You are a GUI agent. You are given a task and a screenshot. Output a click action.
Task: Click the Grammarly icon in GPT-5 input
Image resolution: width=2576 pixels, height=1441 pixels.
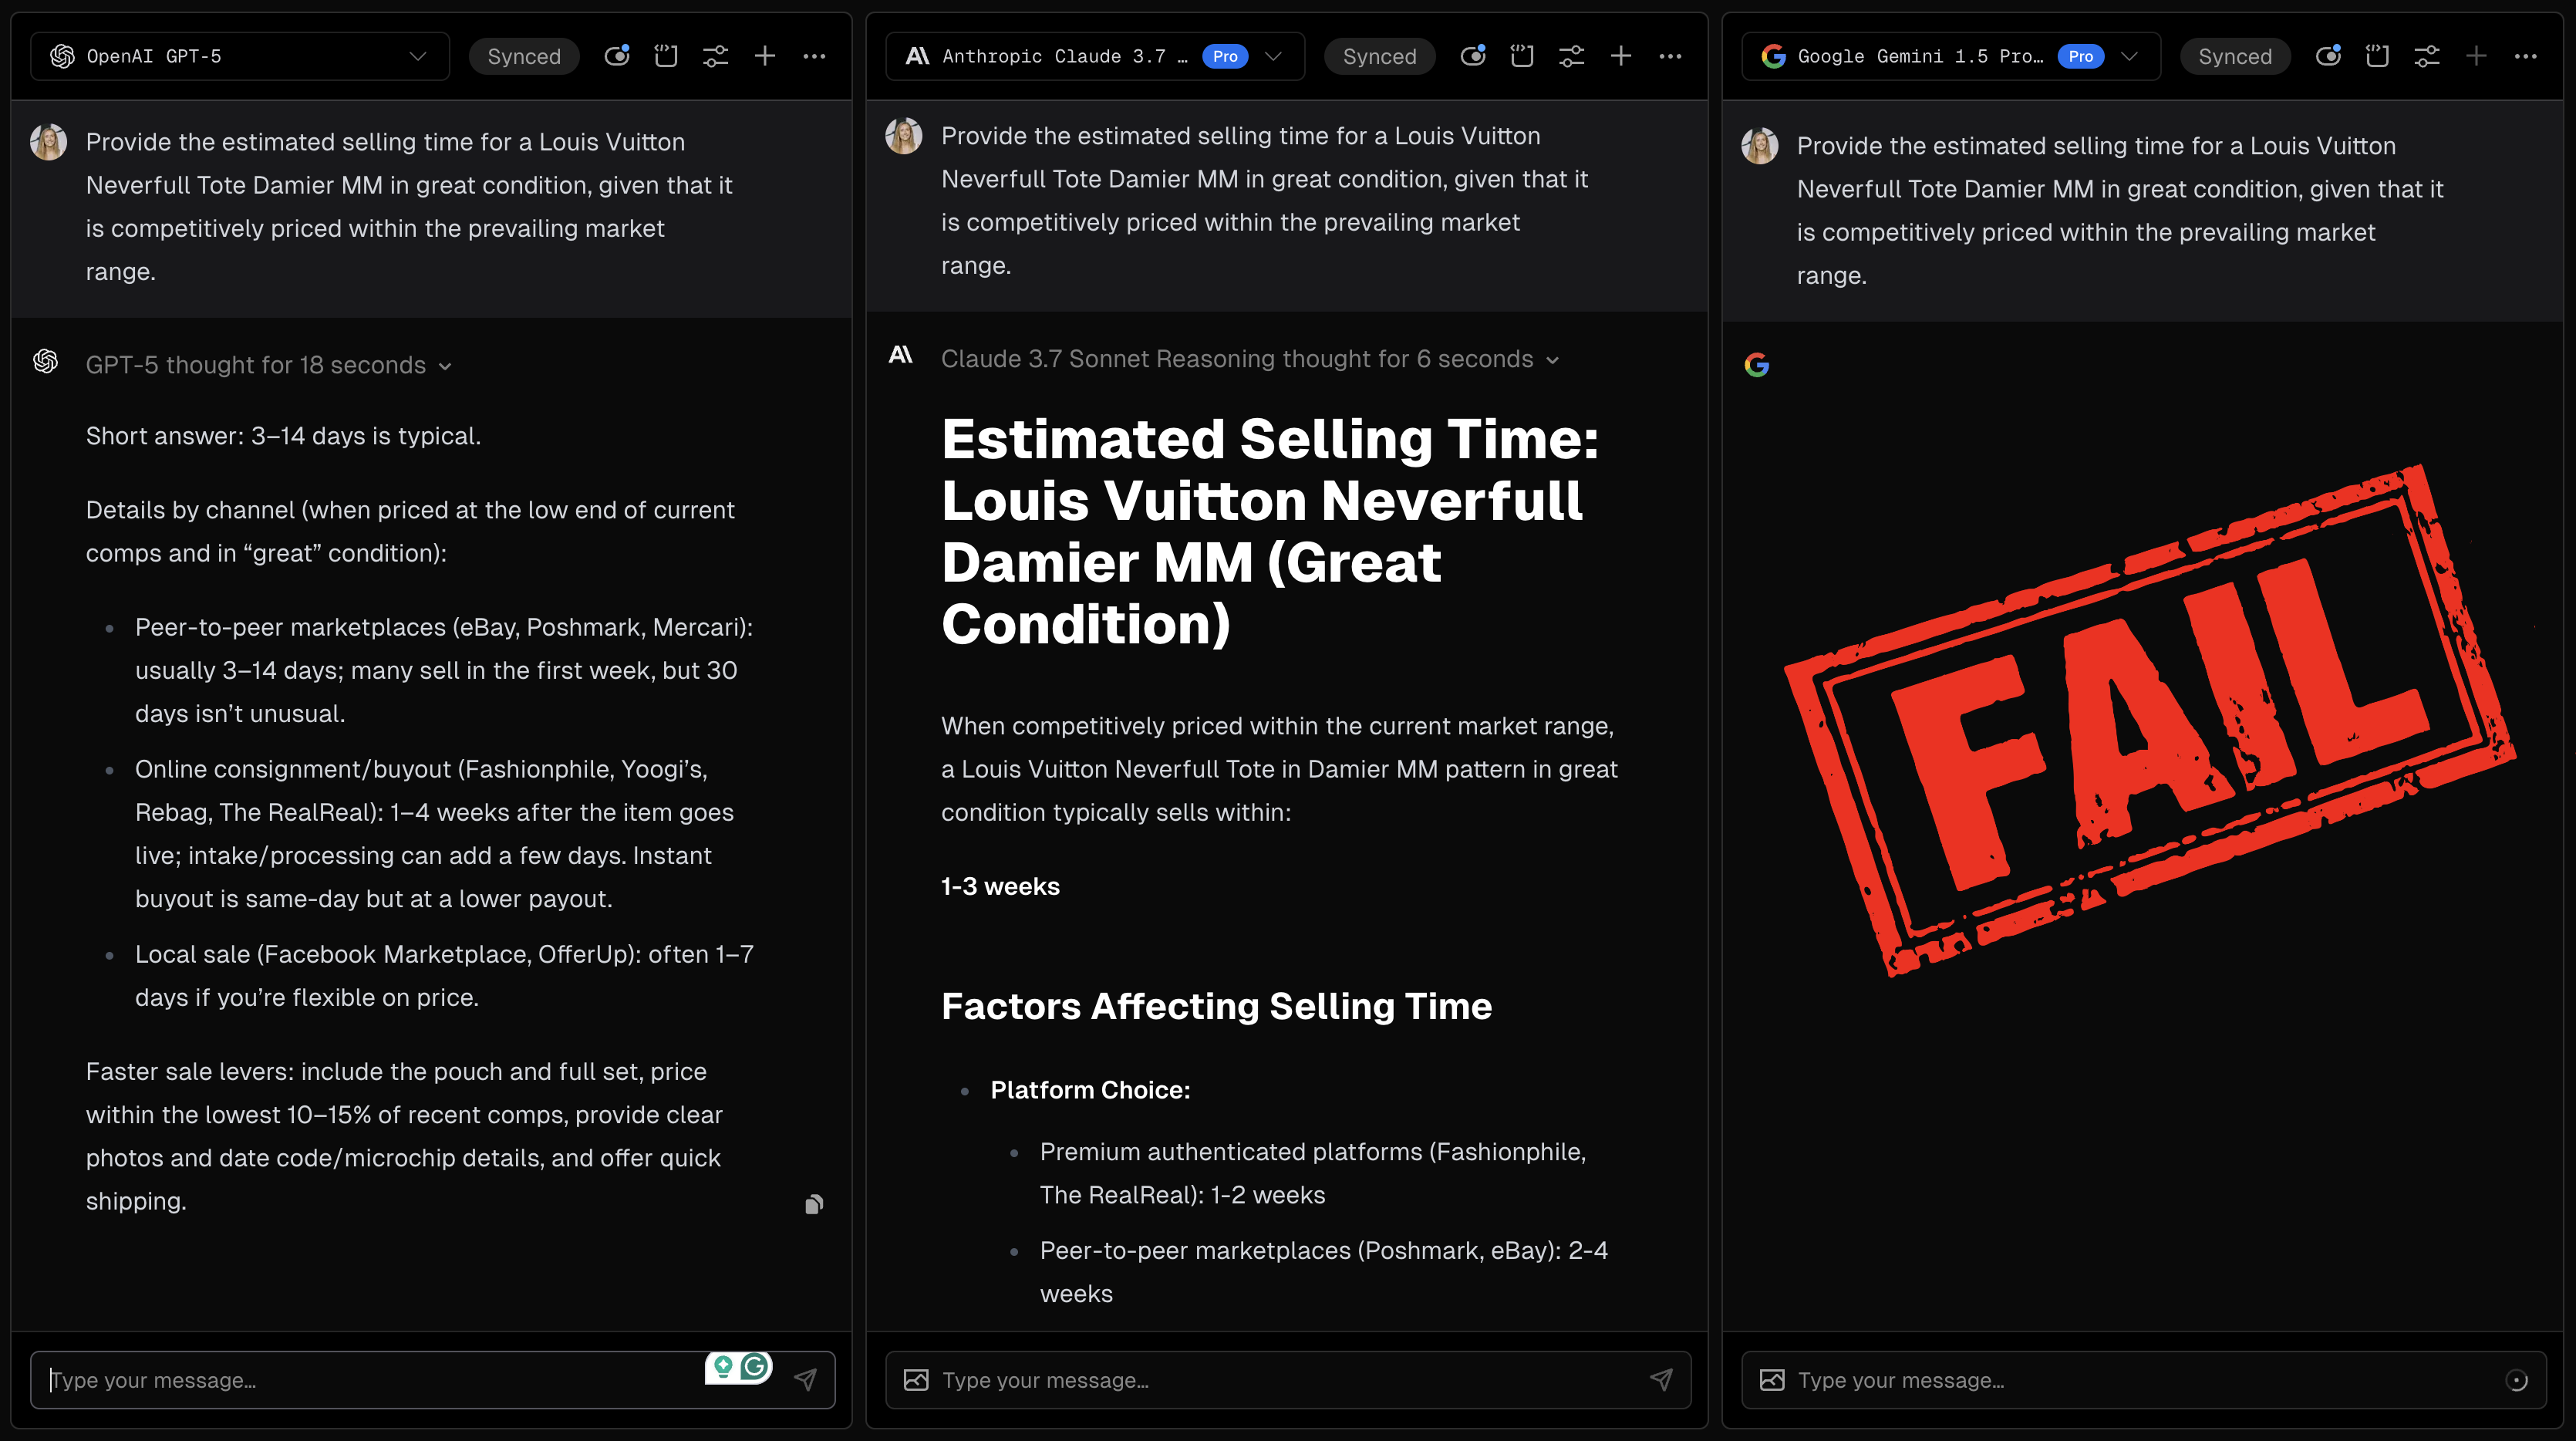coord(755,1366)
